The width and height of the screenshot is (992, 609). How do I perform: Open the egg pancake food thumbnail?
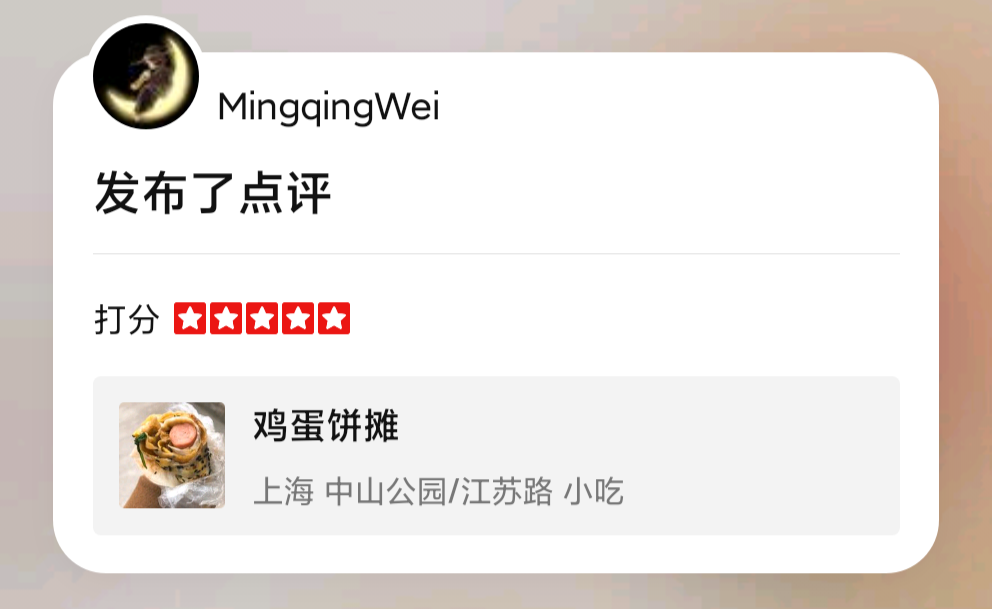172,455
